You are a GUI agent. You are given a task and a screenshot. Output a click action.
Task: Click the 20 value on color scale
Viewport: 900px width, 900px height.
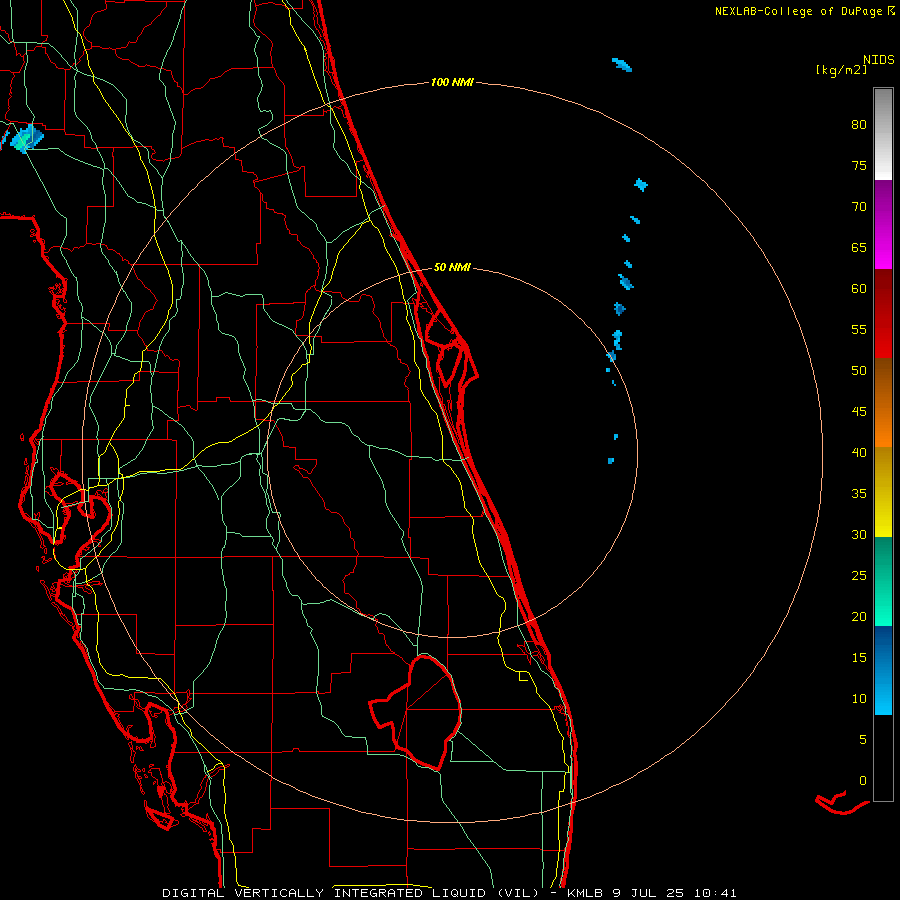(x=859, y=616)
